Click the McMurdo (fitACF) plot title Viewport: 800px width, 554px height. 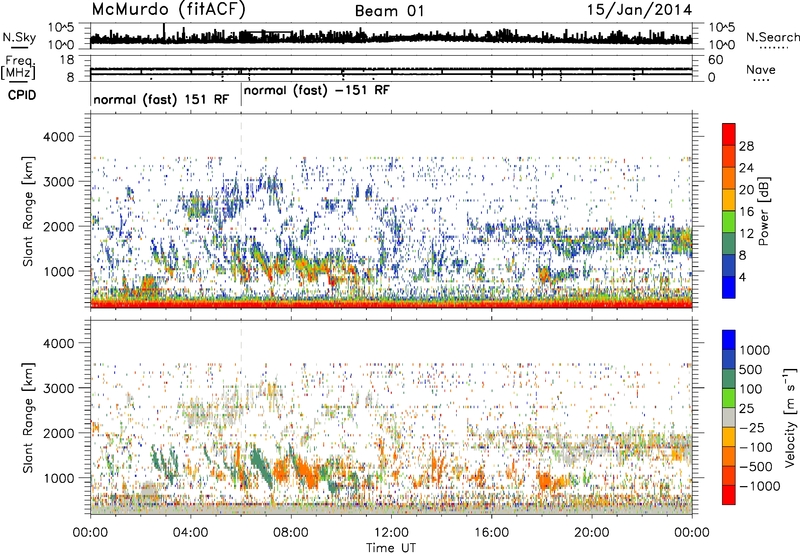[169, 9]
